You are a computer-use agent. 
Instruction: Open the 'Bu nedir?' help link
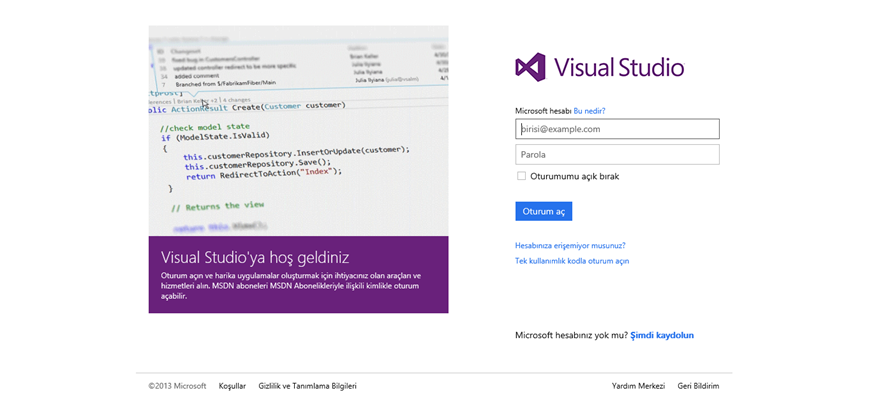[589, 111]
